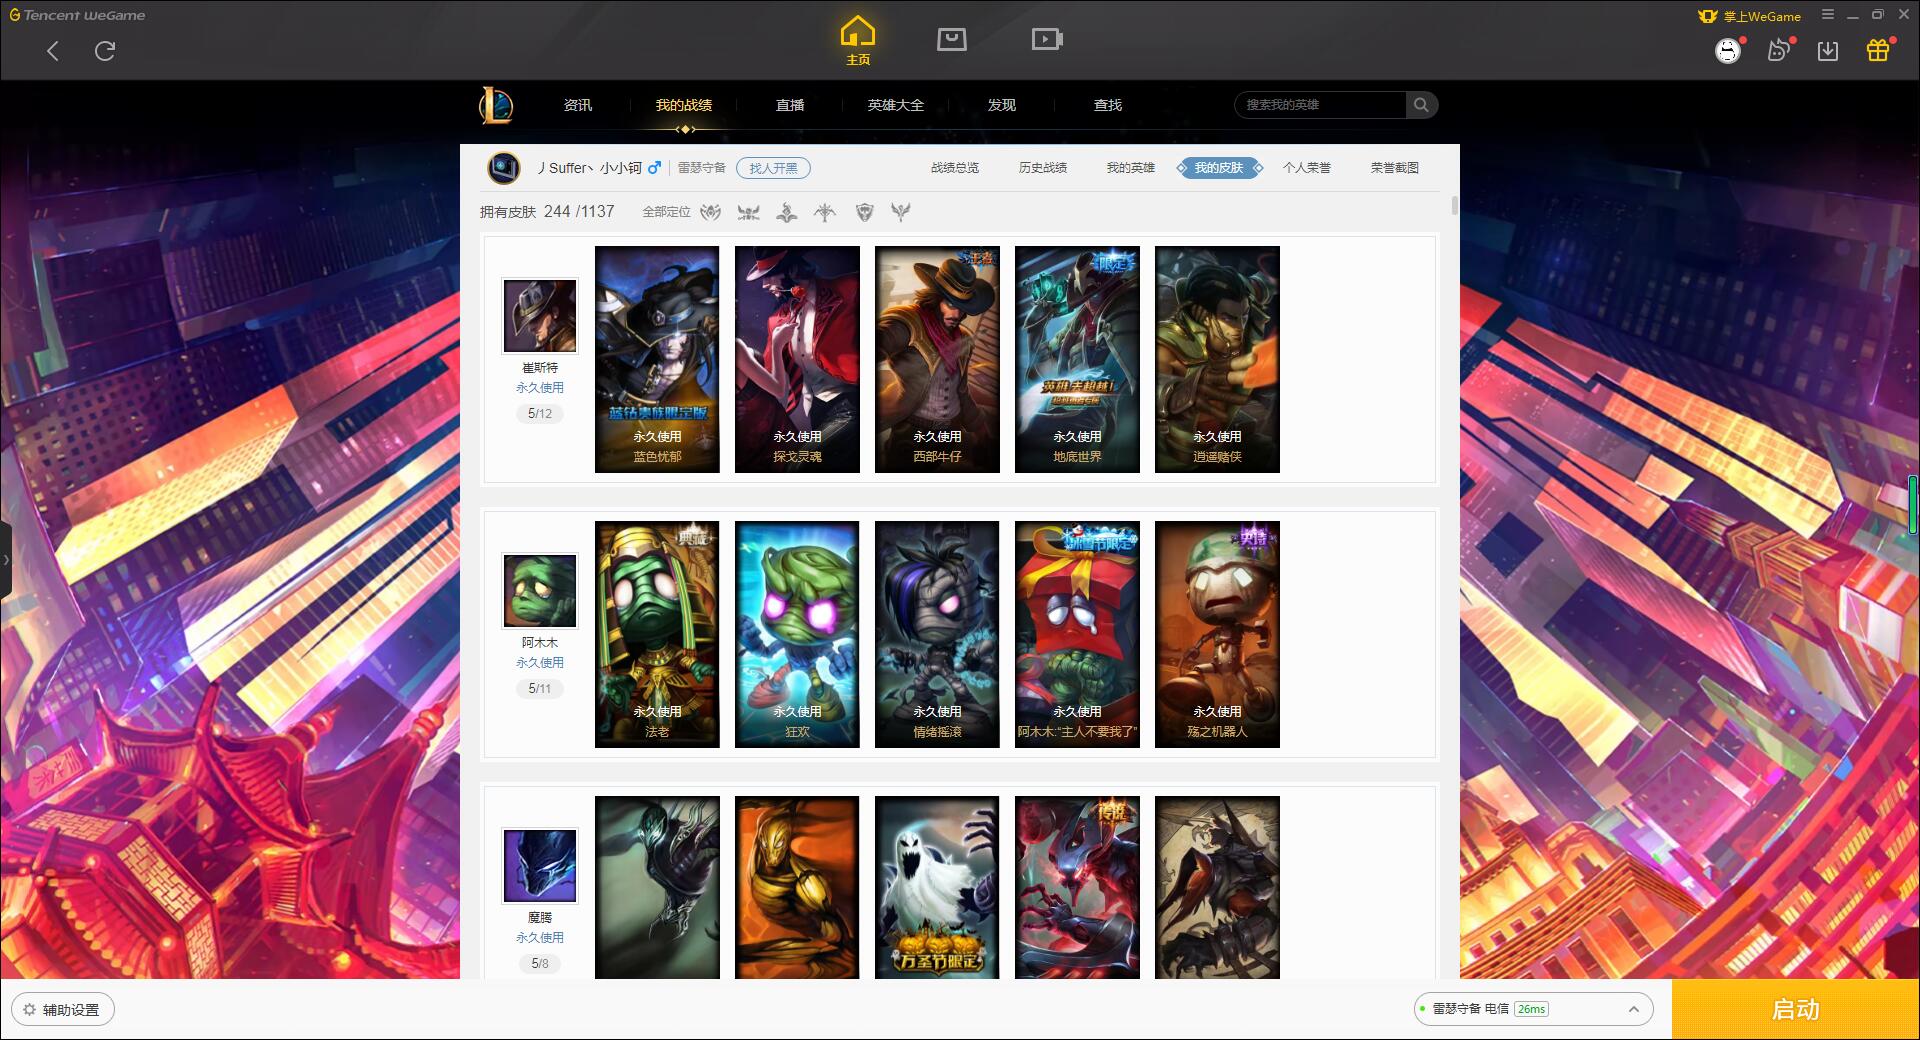
Task: Open the 逍遥赌侠 skin card
Action: coord(1217,359)
